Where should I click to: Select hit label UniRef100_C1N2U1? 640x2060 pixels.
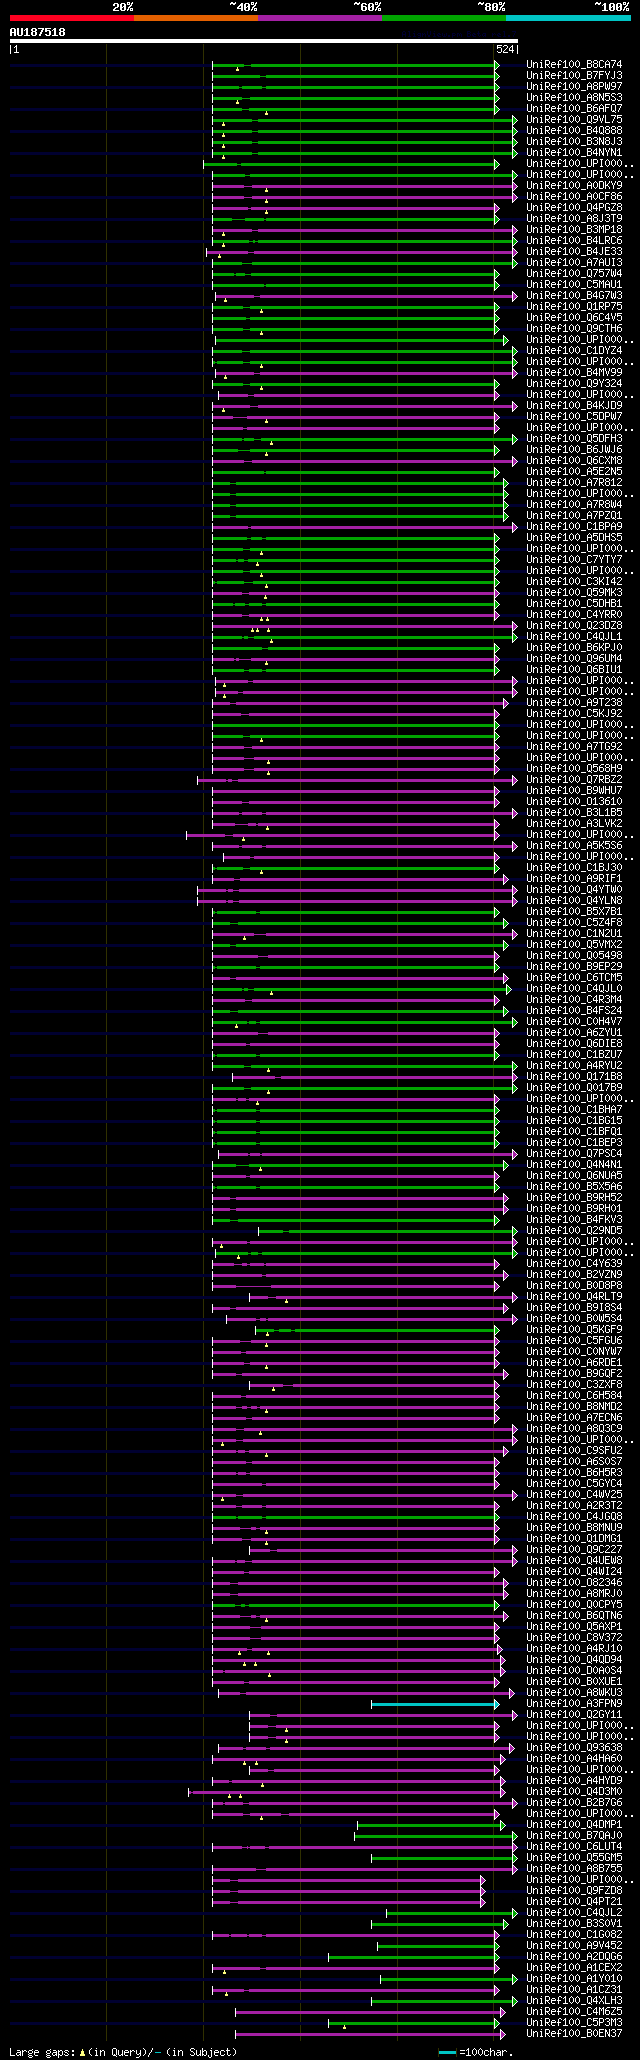pos(574,933)
